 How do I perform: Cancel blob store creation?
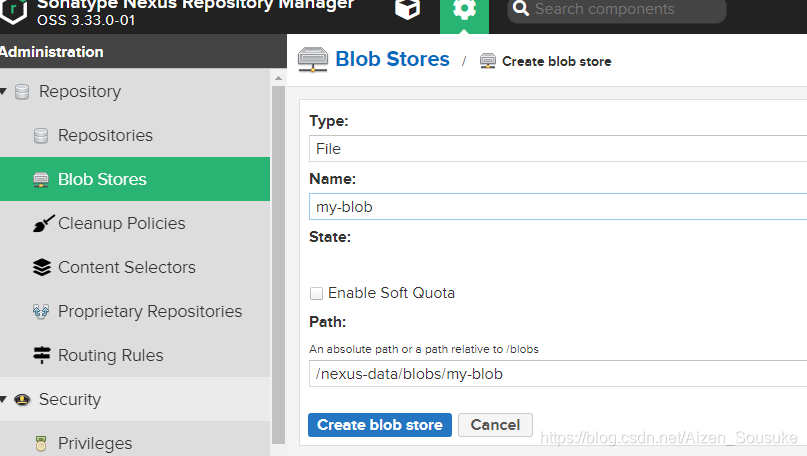point(495,425)
